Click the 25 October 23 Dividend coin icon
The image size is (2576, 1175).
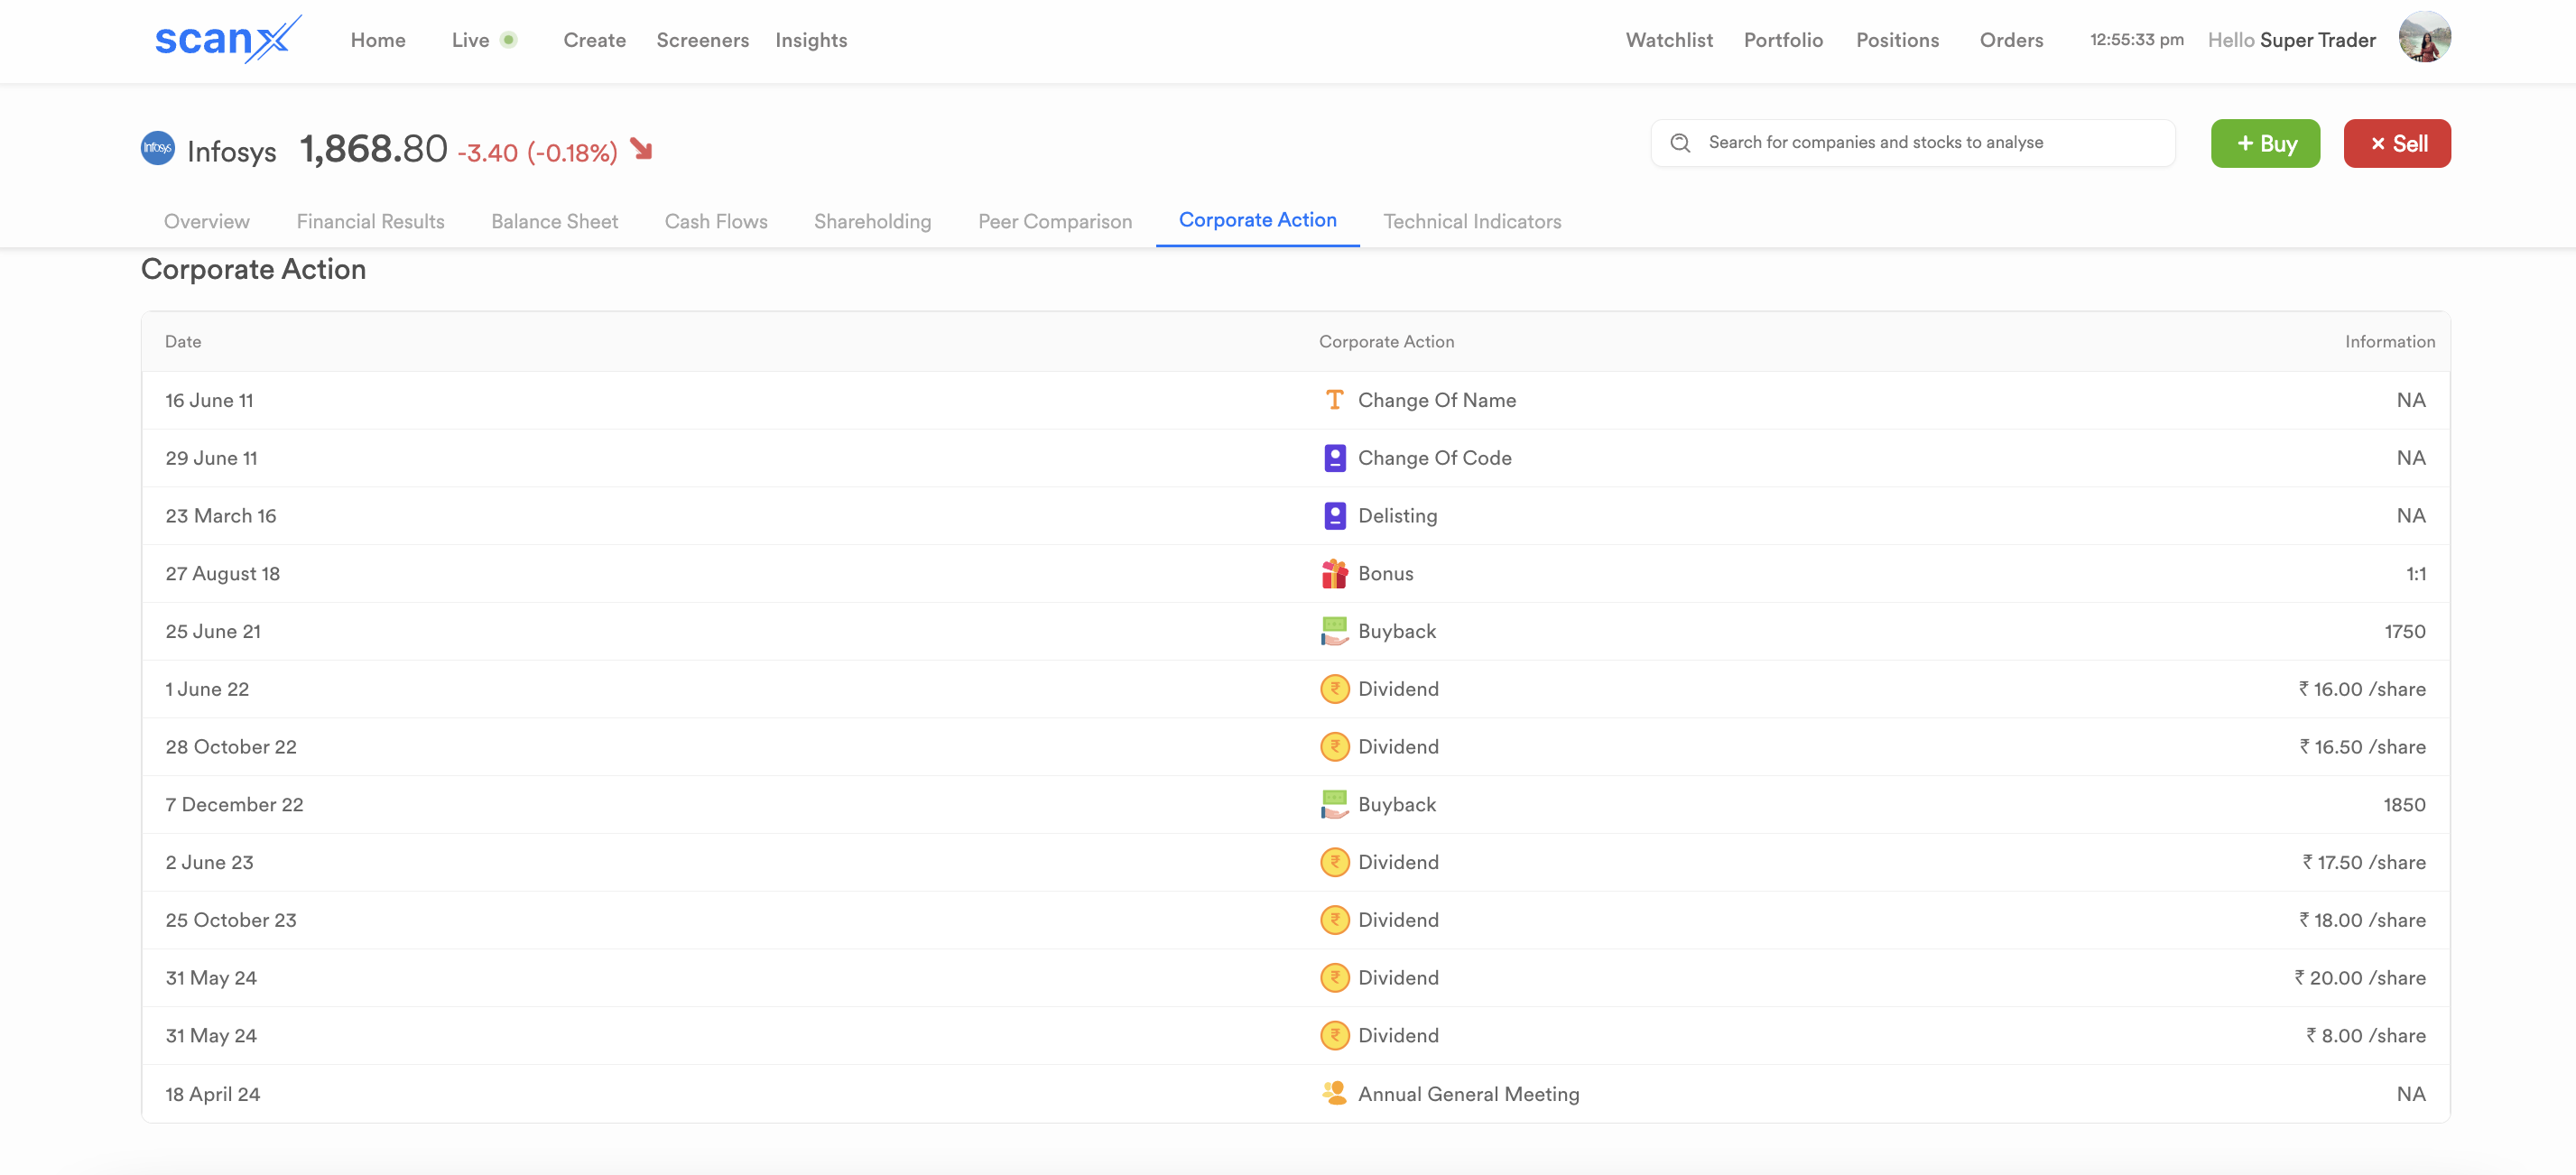point(1334,920)
